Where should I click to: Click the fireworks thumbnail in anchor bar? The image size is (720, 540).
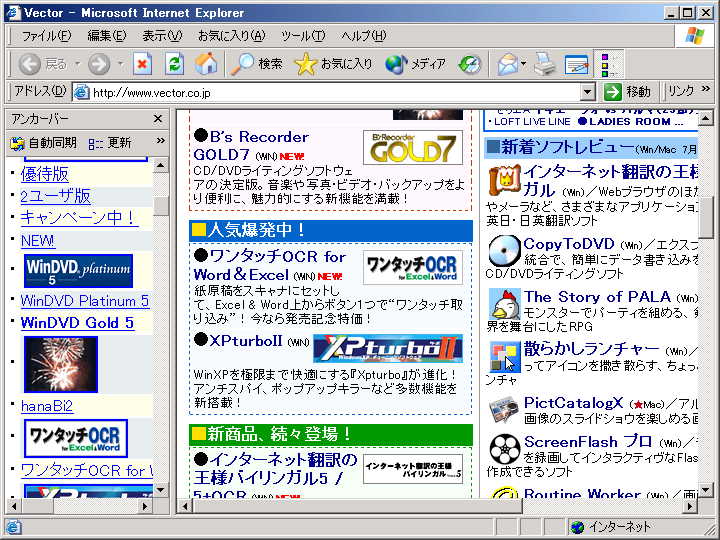coord(61,365)
